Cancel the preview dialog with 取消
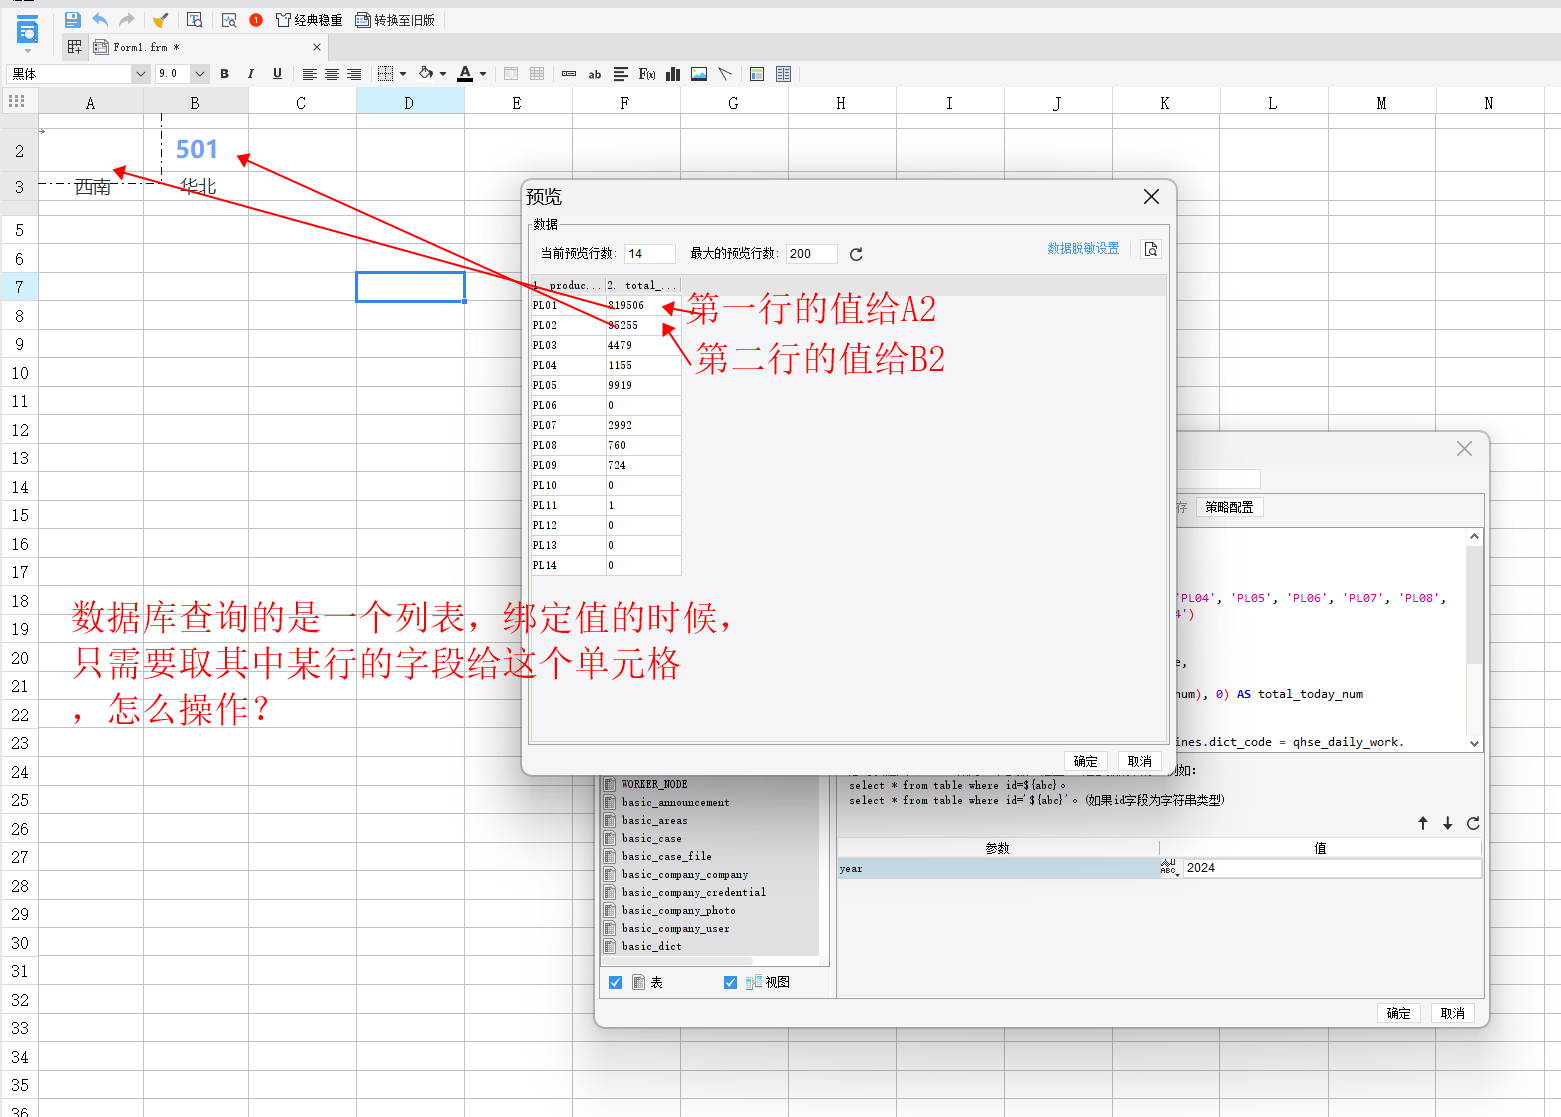 [1140, 761]
